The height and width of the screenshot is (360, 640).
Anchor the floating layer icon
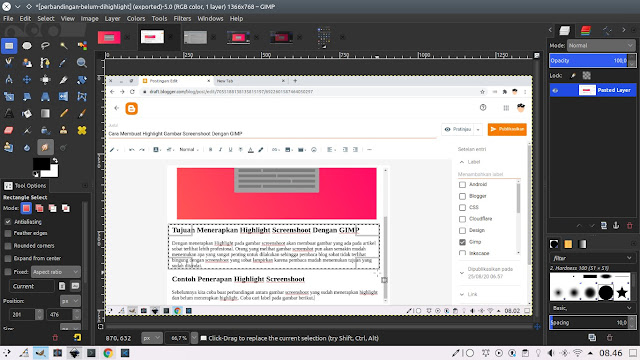pyautogui.click(x=616, y=225)
